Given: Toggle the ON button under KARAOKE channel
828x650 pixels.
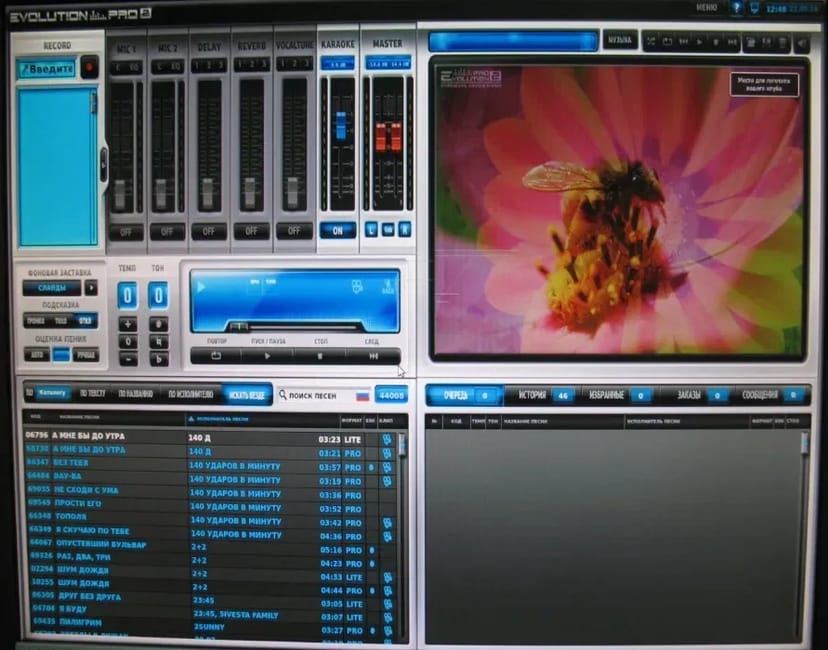Looking at the screenshot, I should coord(338,230).
